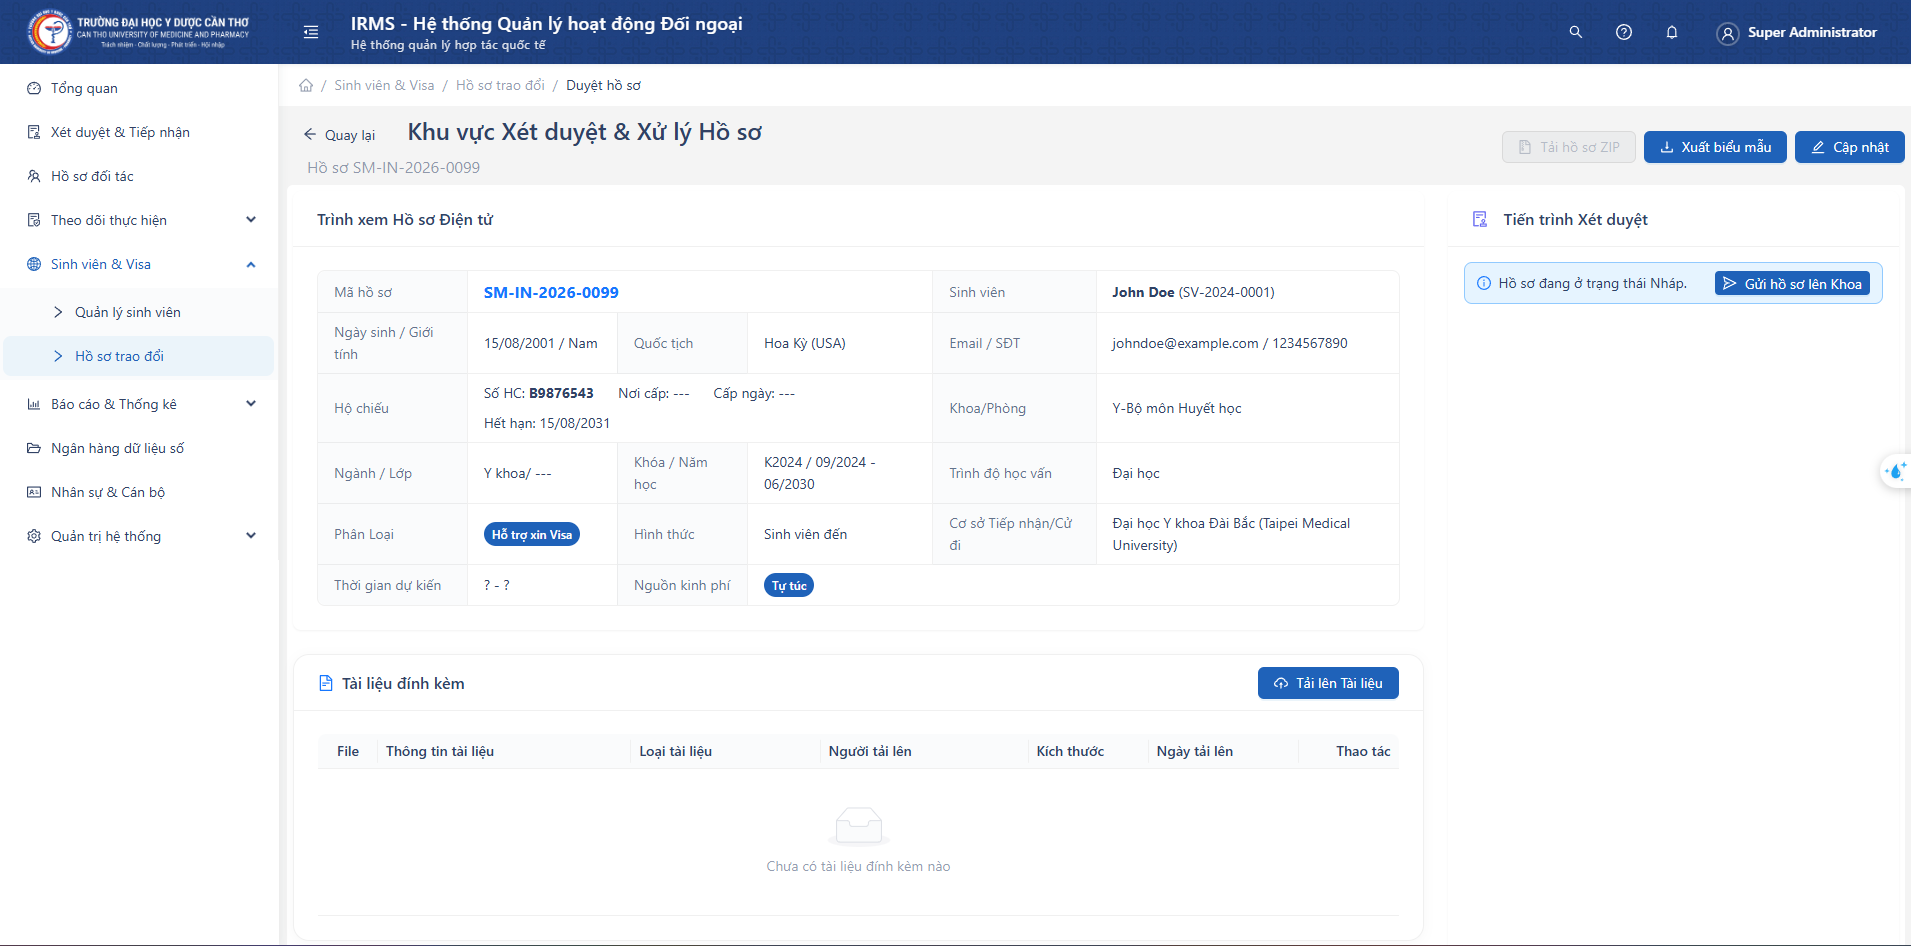
Task: Click Y-Bộ môn Huyết học value
Action: 1177,408
